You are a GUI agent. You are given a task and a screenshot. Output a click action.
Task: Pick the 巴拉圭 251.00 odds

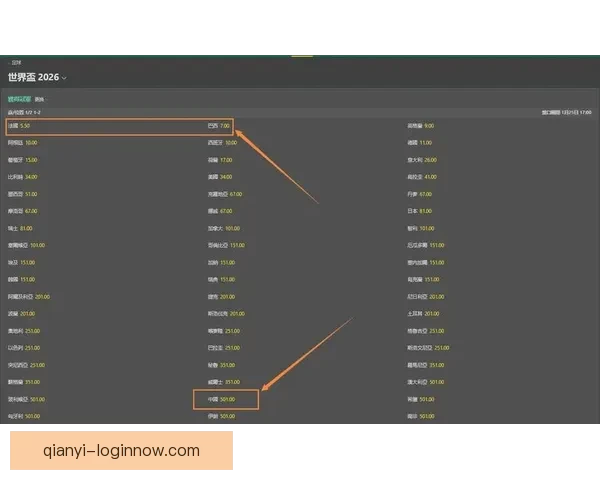coord(224,348)
